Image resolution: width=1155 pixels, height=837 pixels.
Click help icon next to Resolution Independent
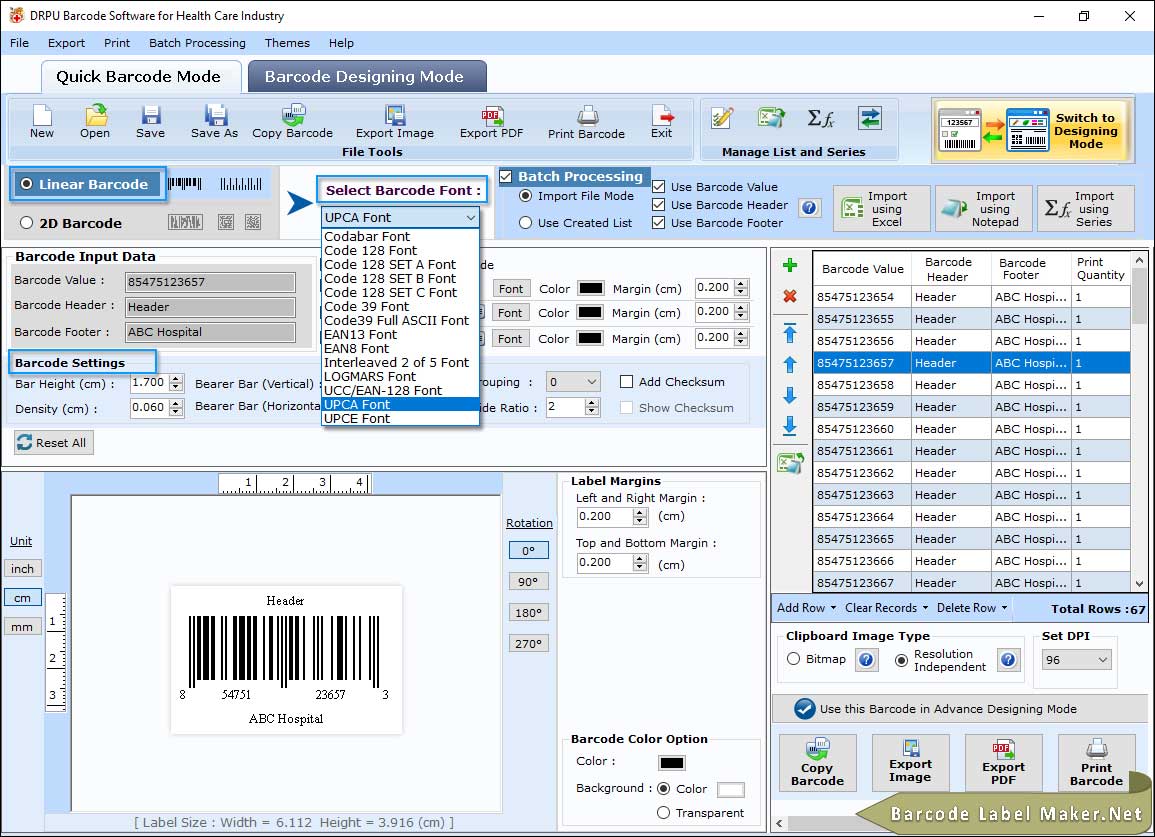pyautogui.click(x=1008, y=659)
